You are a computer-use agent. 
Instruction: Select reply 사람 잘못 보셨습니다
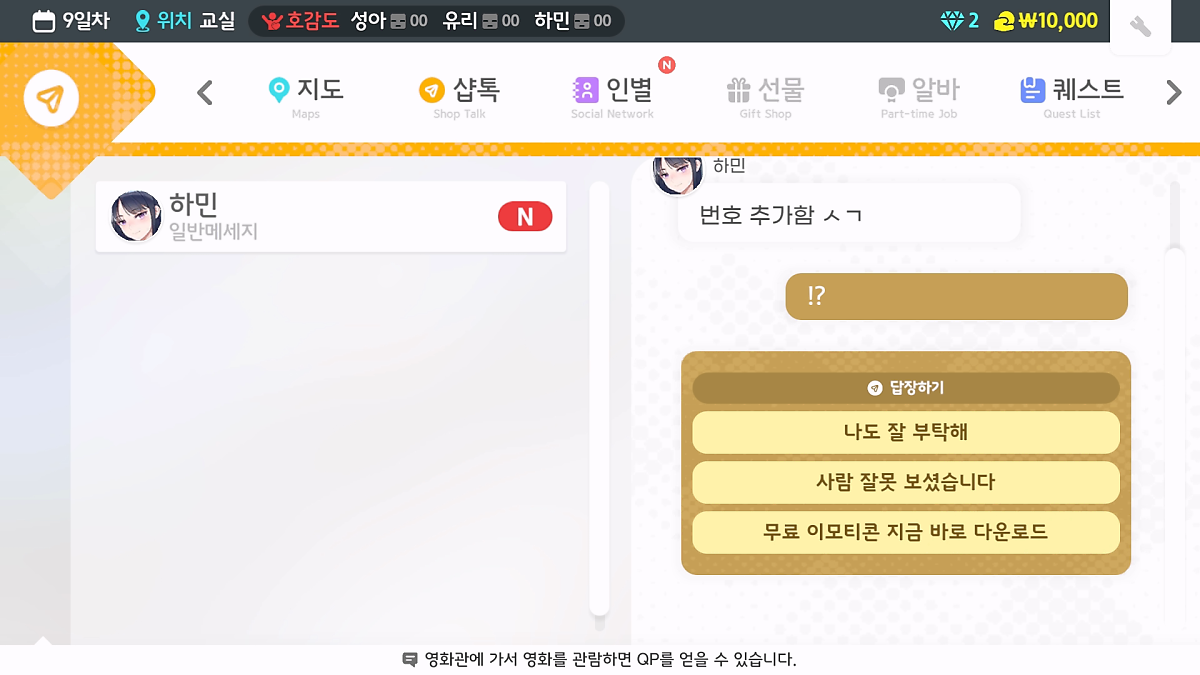(906, 482)
